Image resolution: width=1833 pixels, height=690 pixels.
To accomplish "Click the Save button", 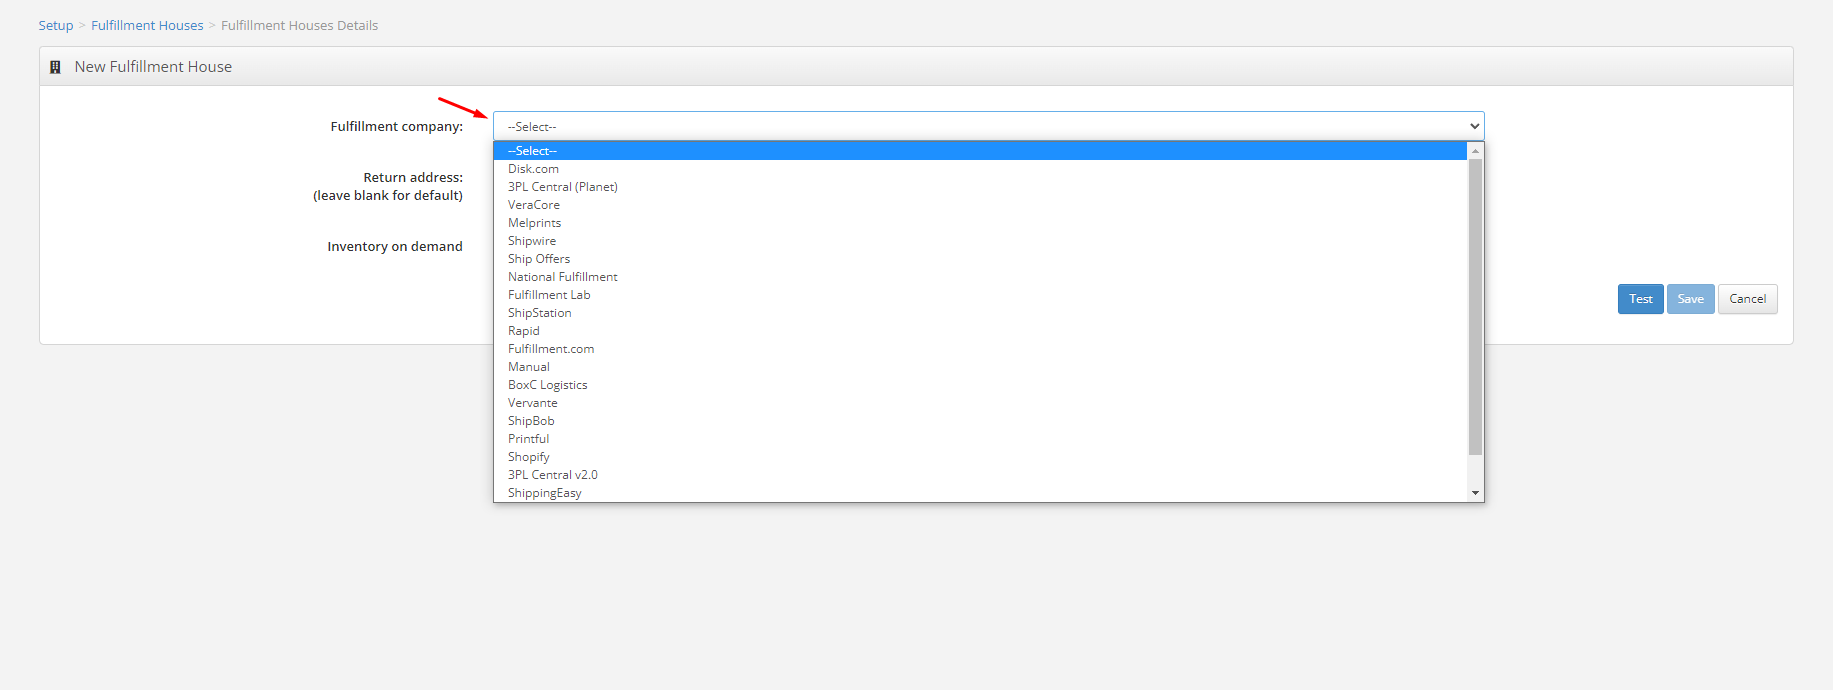I will pyautogui.click(x=1691, y=299).
